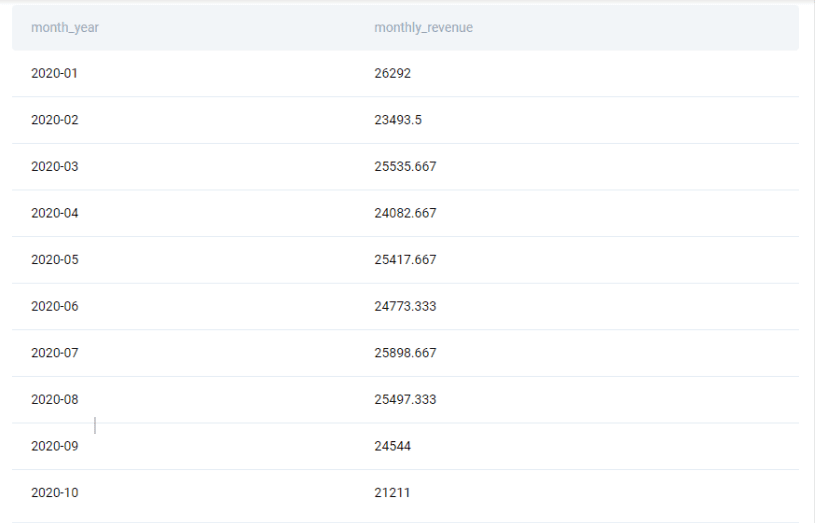
Task: Select revenue value 24773.333
Action: [x=405, y=307]
